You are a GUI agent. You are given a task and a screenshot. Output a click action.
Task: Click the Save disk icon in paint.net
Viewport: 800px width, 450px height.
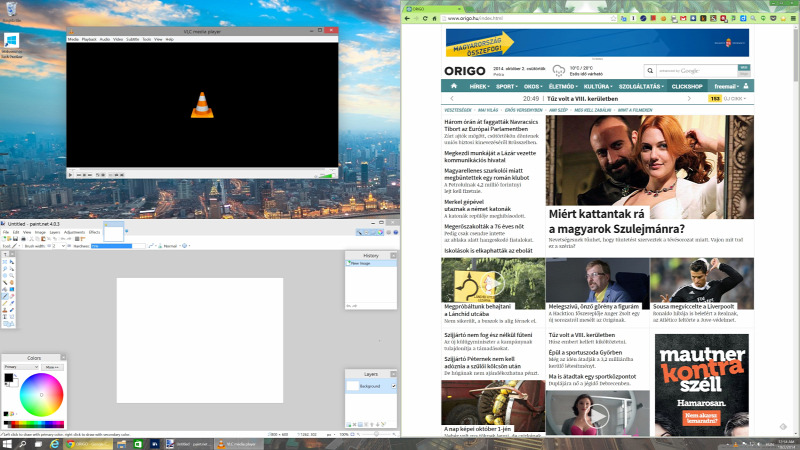pos(15,239)
